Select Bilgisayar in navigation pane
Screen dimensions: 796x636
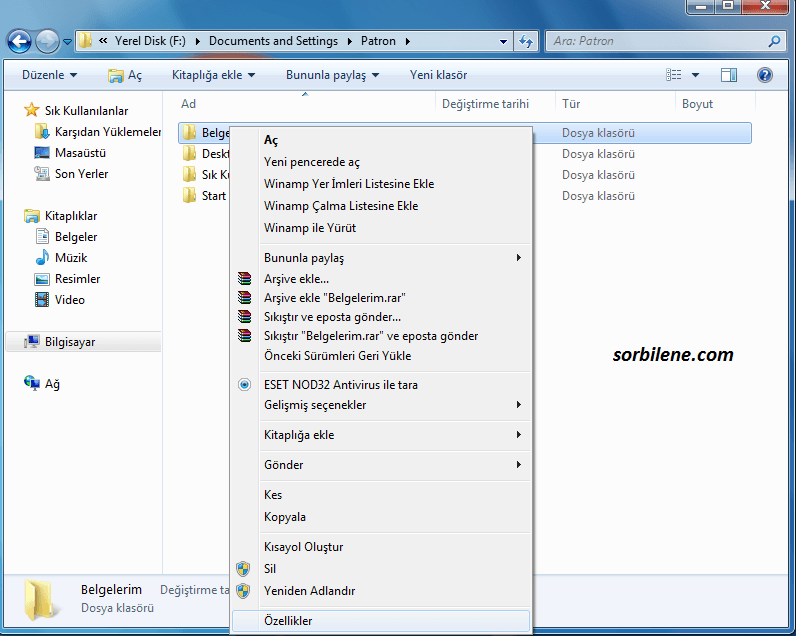click(70, 342)
